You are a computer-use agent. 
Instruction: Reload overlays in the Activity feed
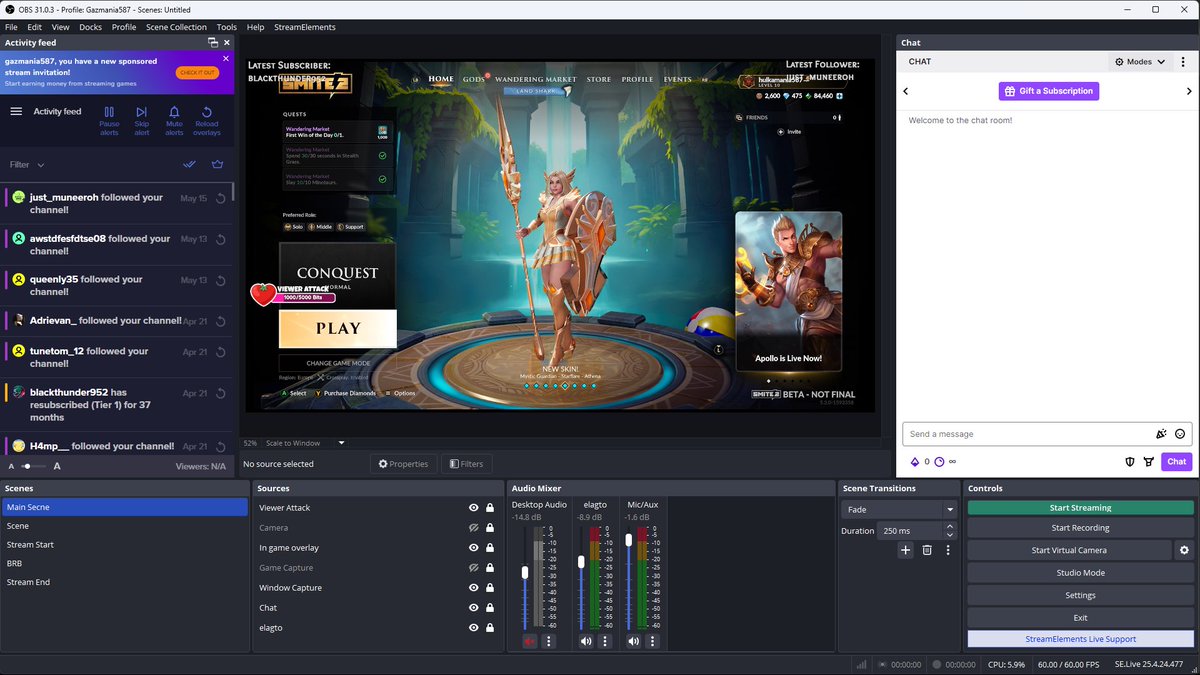(207, 121)
